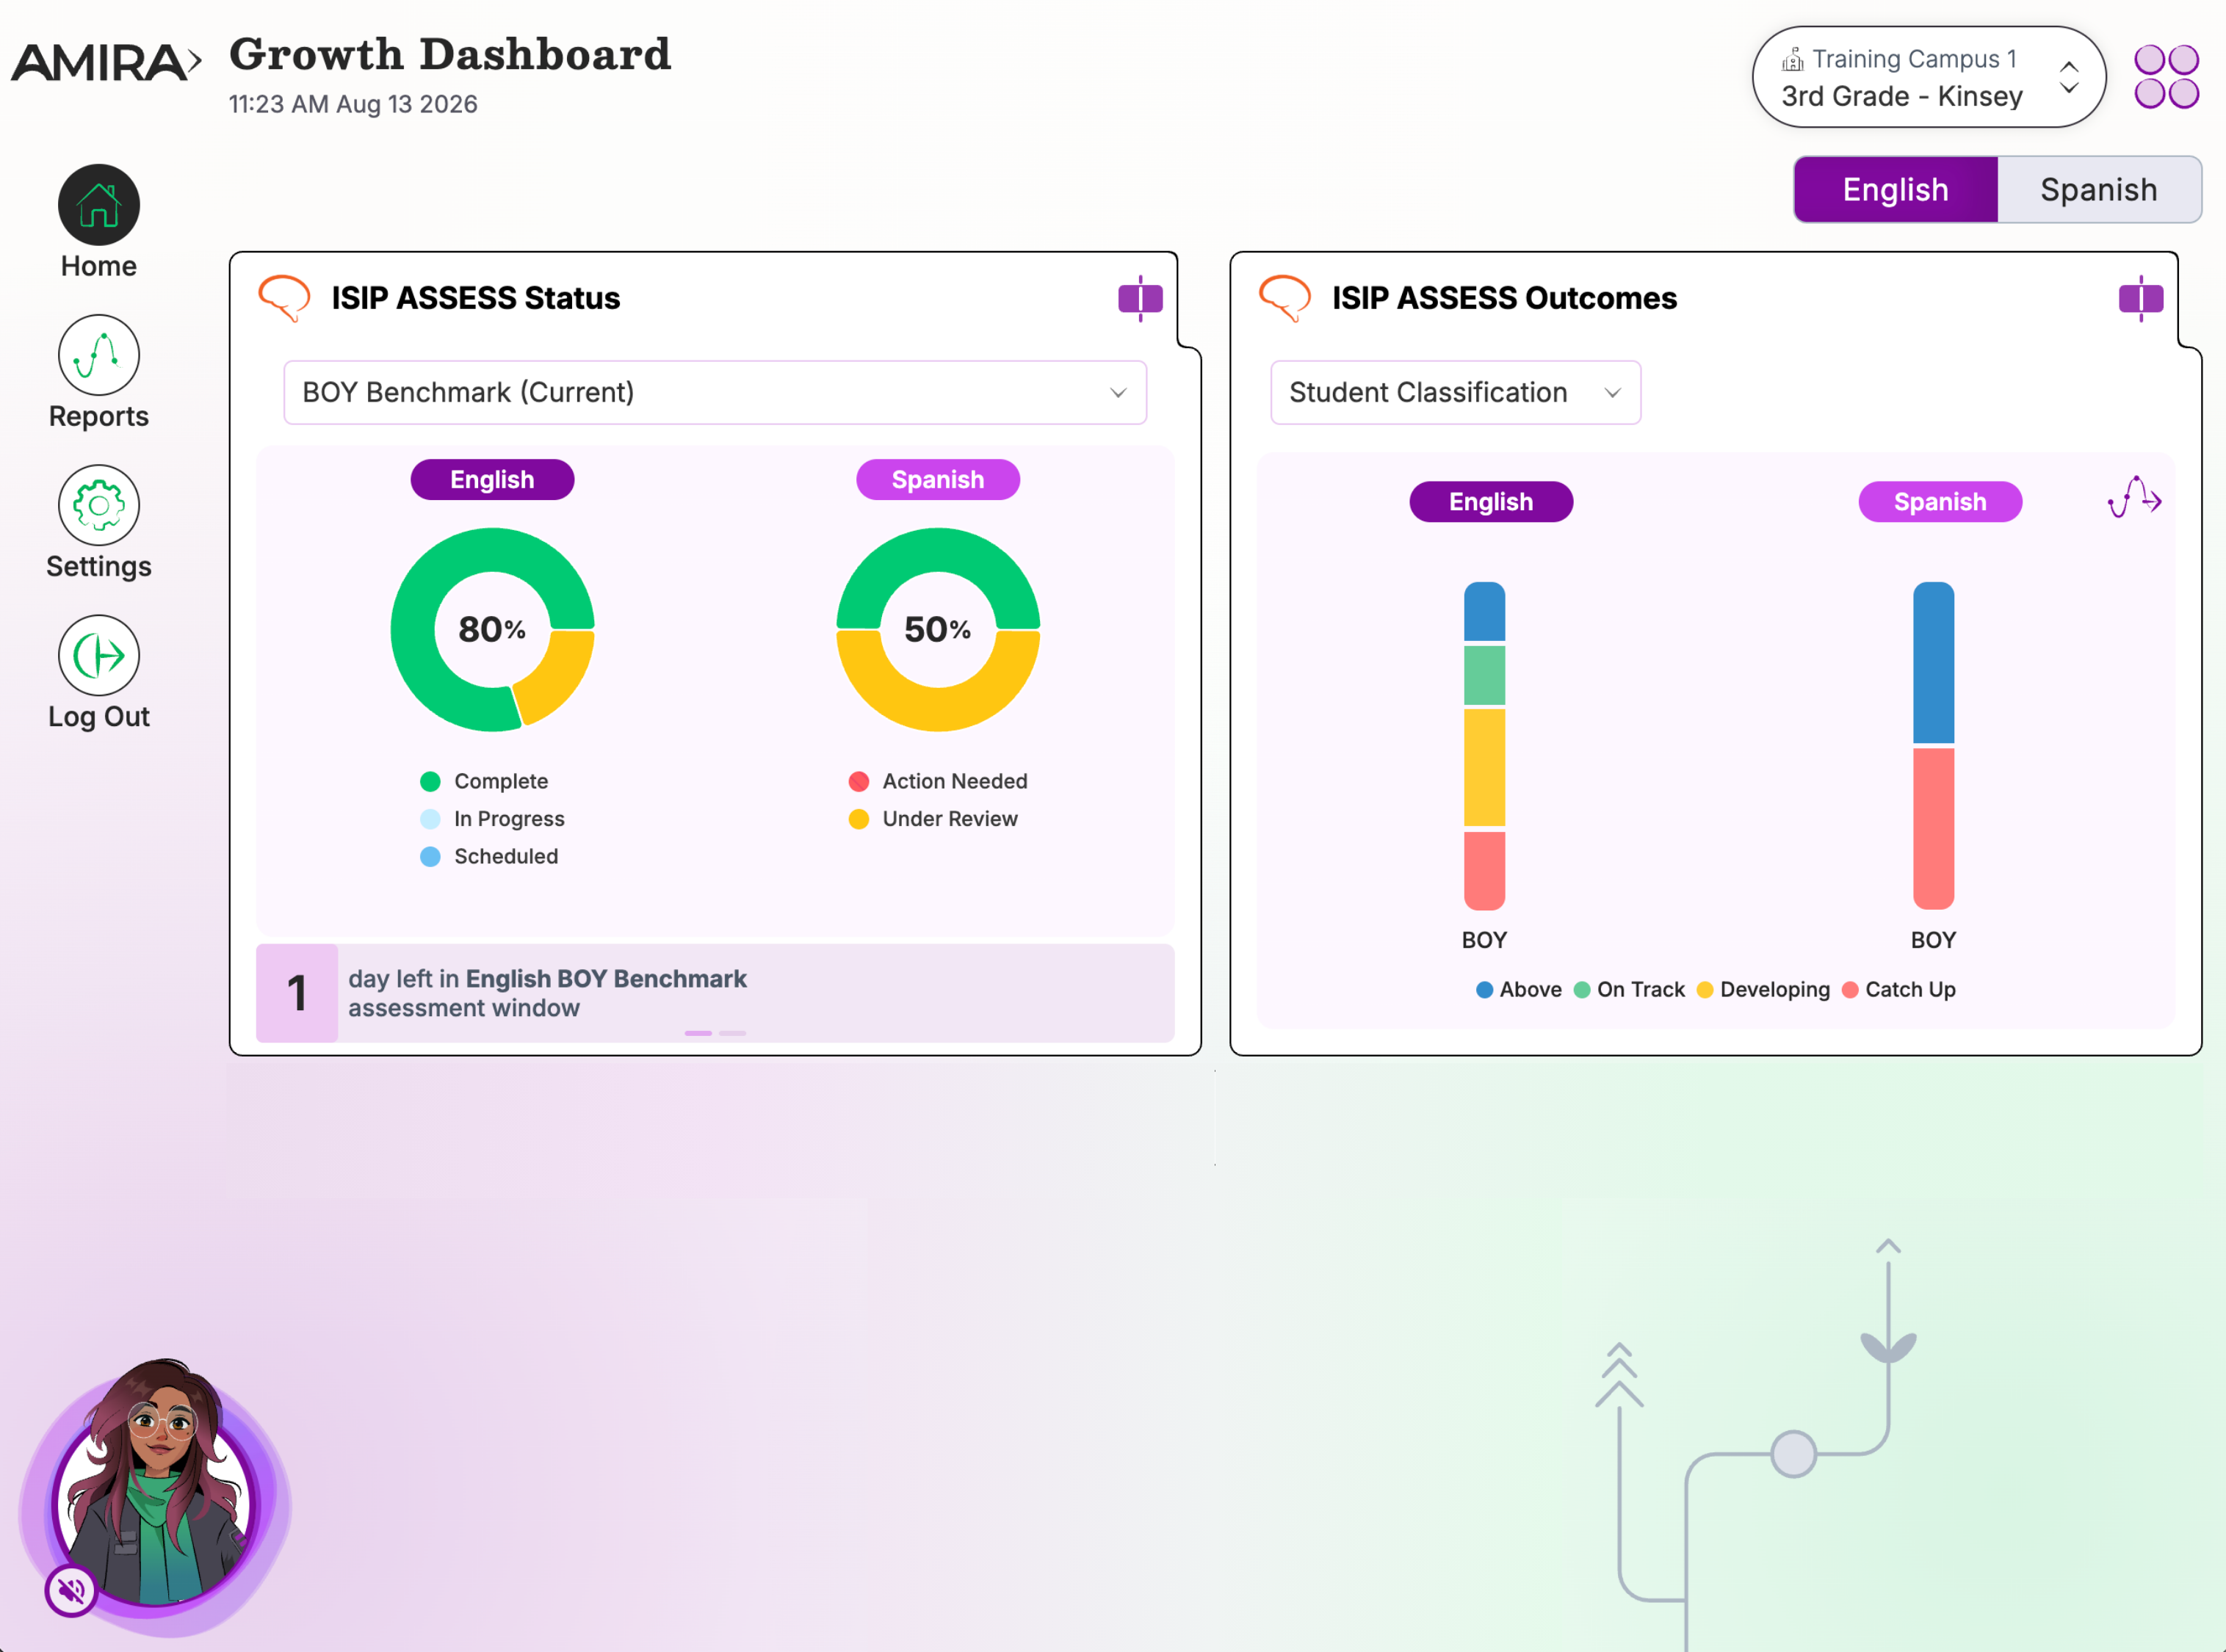Open growth trend arrow icon in Outcomes

2134,497
